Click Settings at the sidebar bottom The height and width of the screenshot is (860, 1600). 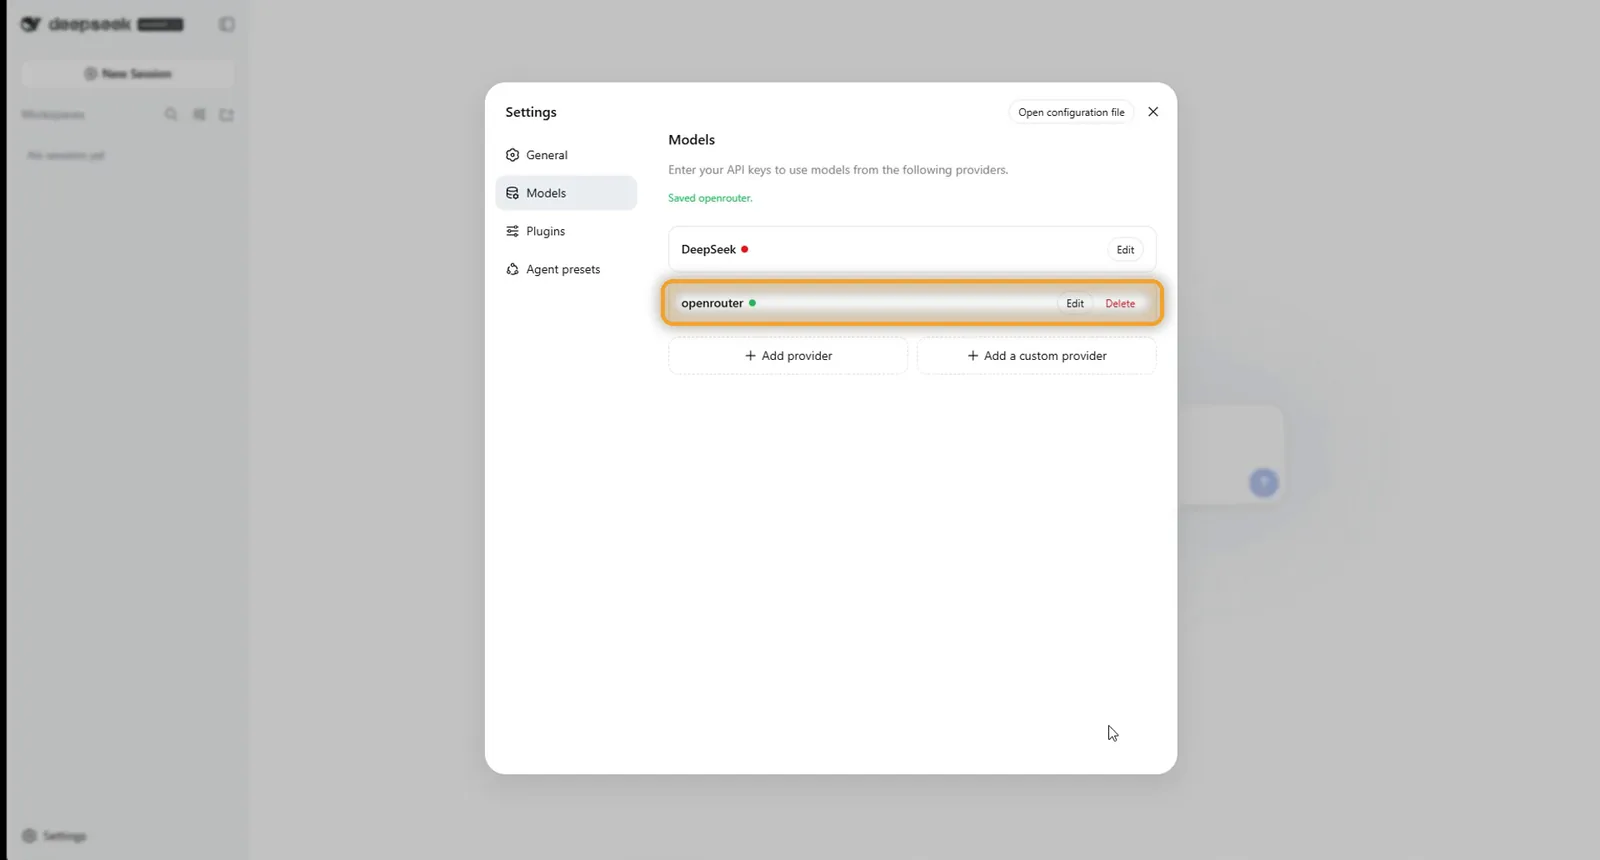(55, 836)
